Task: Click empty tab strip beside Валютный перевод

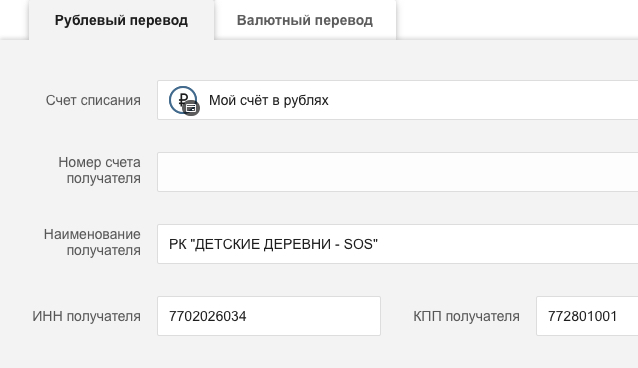Action: tap(517, 20)
